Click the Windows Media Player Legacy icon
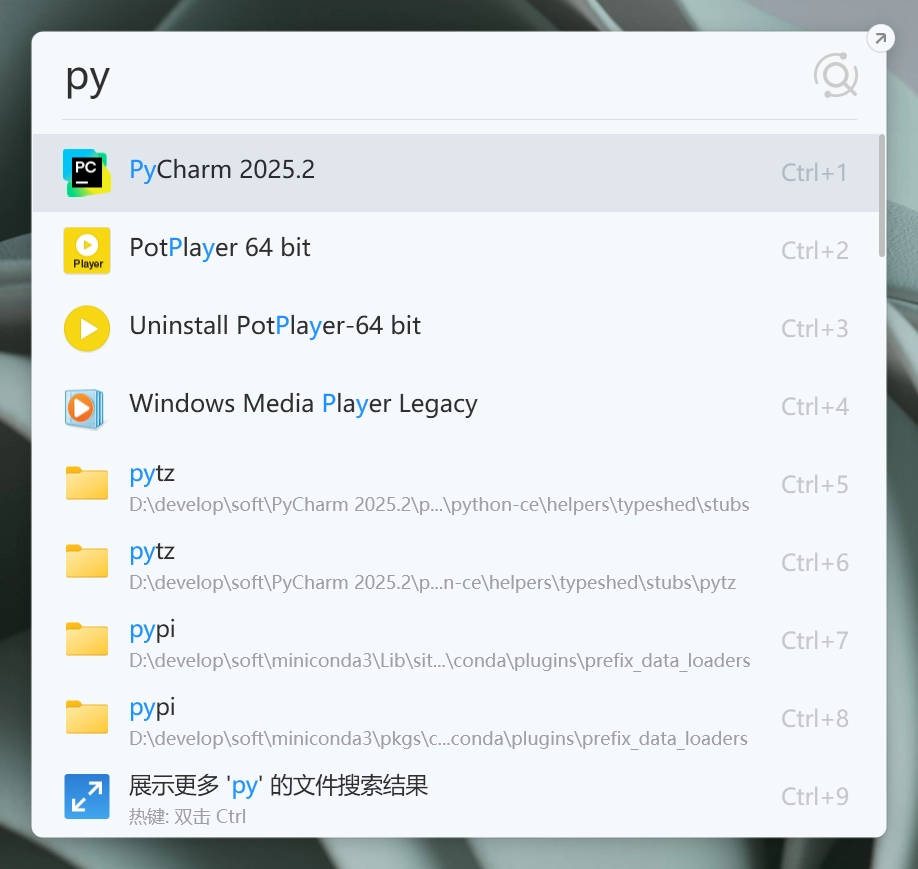This screenshot has height=869, width=918. pyautogui.click(x=85, y=408)
